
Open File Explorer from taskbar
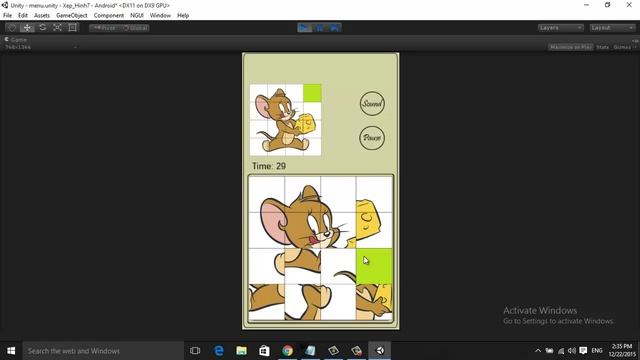point(242,351)
